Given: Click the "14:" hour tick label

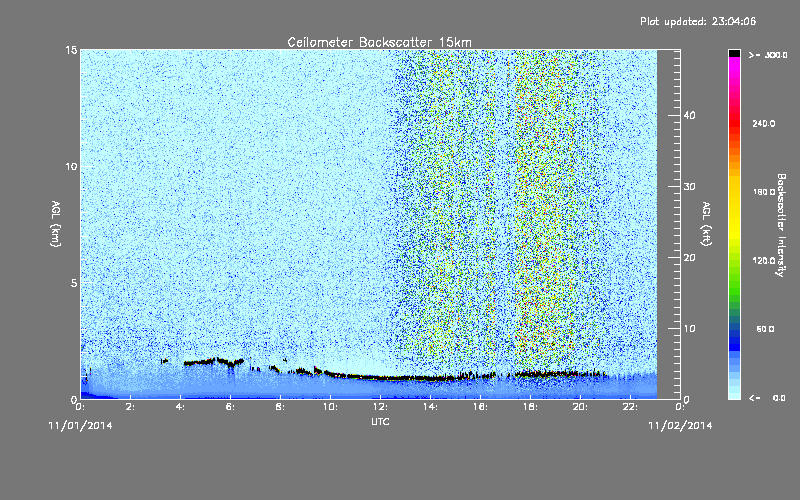Looking at the screenshot, I should pyautogui.click(x=430, y=407).
